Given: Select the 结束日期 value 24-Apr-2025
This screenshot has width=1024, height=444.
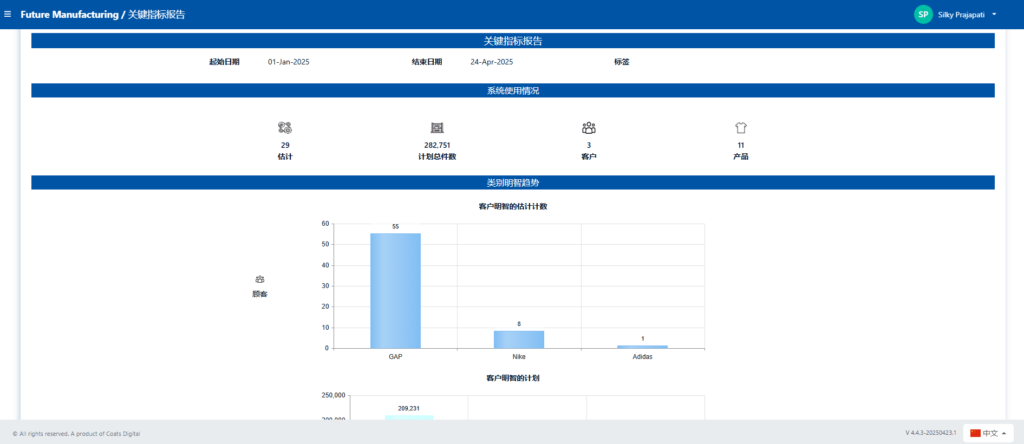Looking at the screenshot, I should (491, 62).
